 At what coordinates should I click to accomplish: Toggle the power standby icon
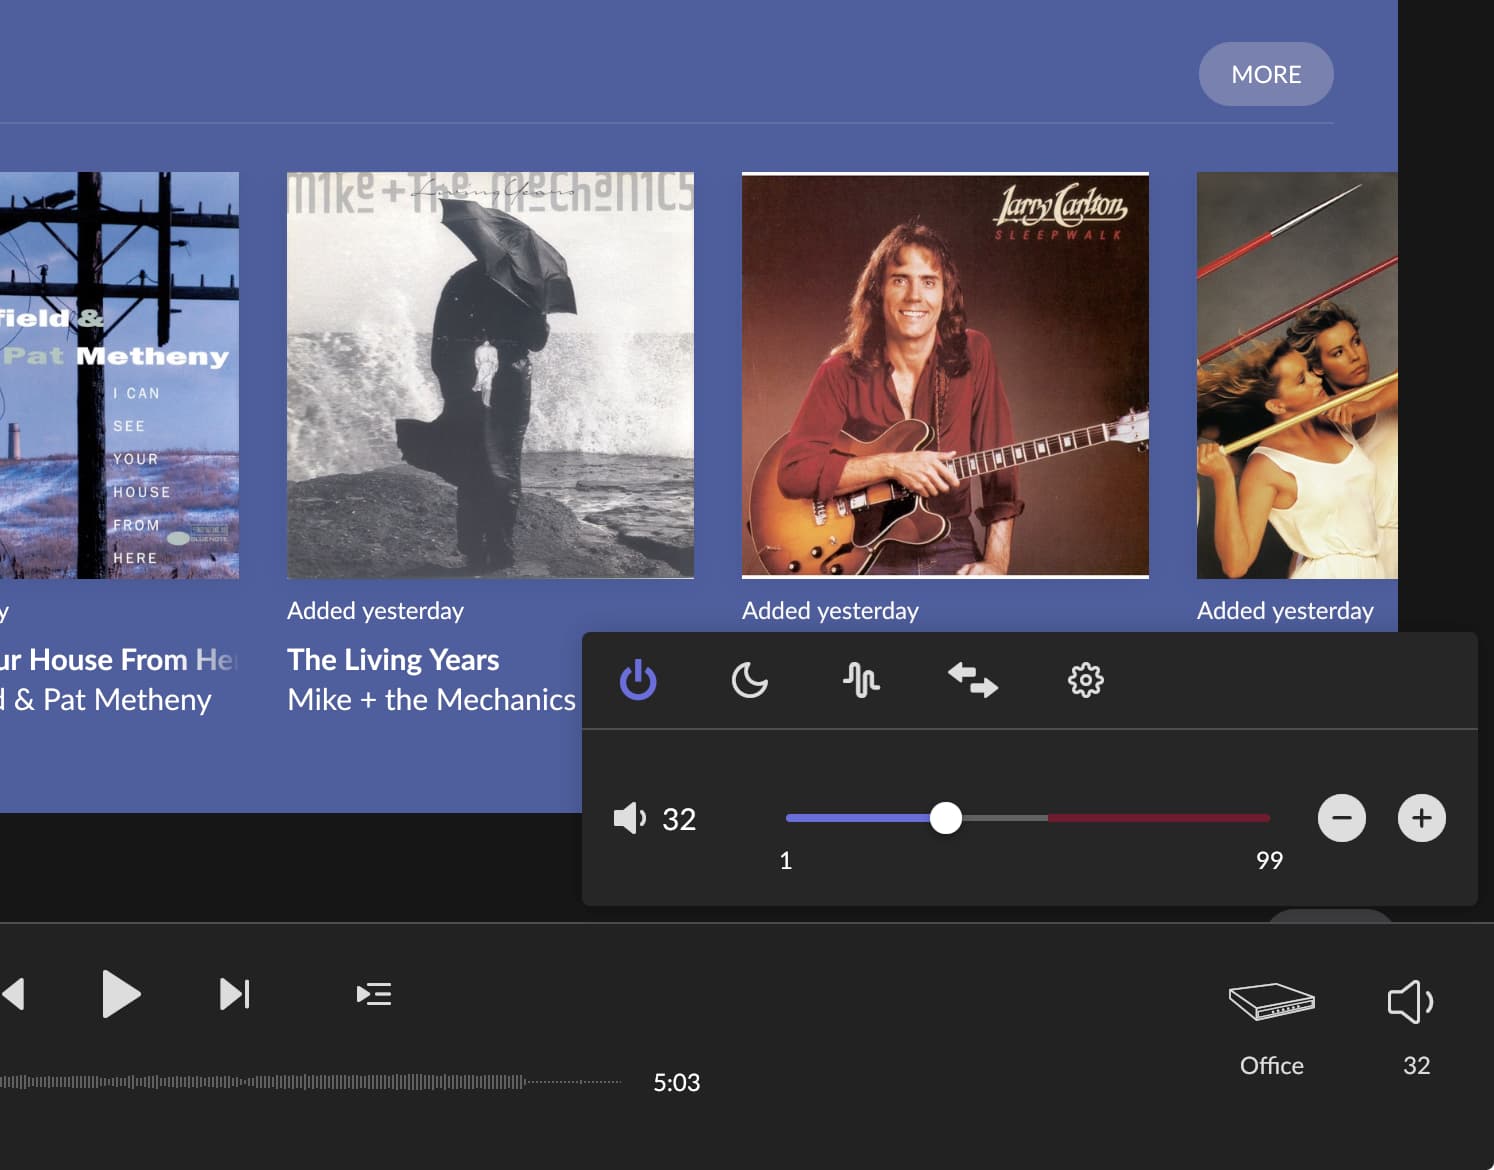pos(638,680)
